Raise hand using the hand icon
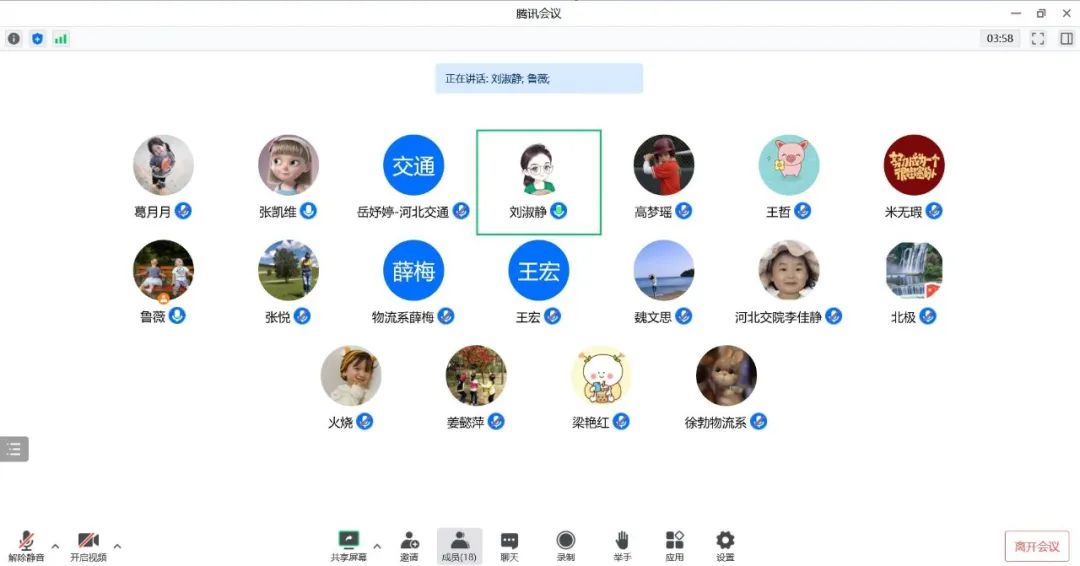 [622, 546]
